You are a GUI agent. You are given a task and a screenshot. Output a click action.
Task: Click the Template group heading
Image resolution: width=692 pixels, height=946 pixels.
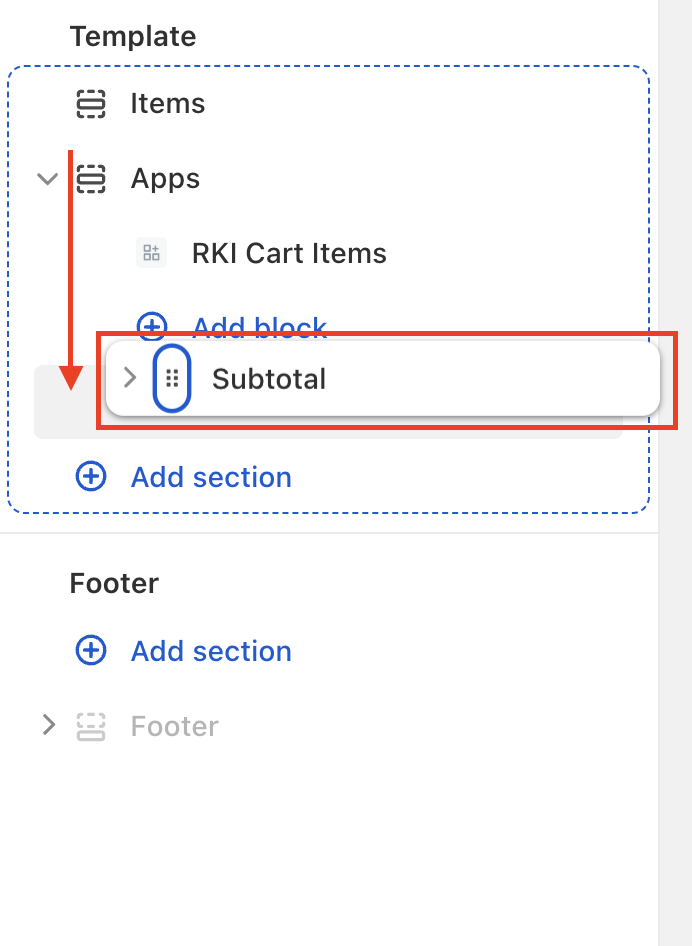click(x=132, y=37)
